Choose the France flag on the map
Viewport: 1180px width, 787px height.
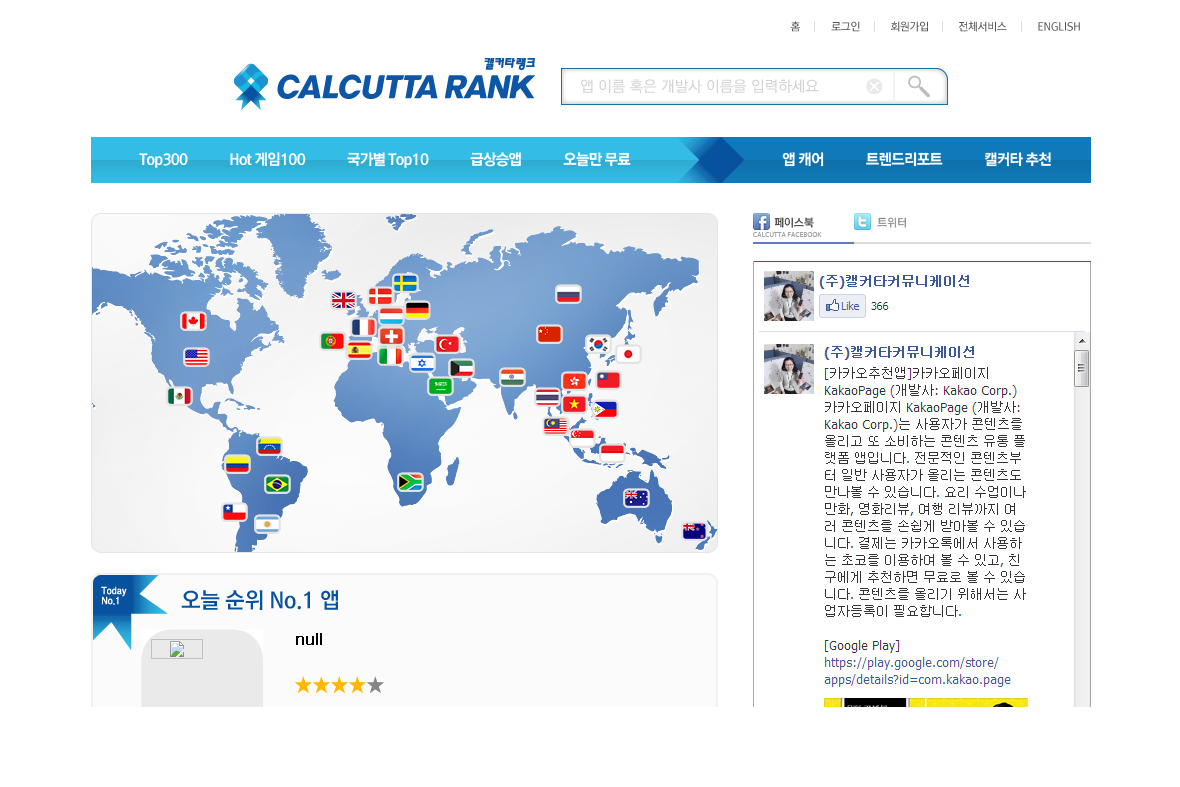point(363,327)
